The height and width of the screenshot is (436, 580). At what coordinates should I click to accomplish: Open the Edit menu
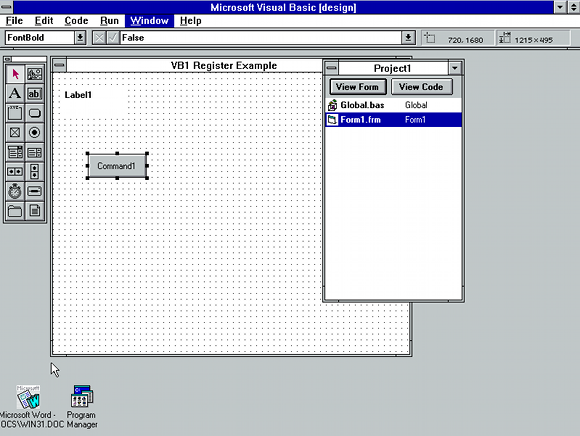coord(44,21)
